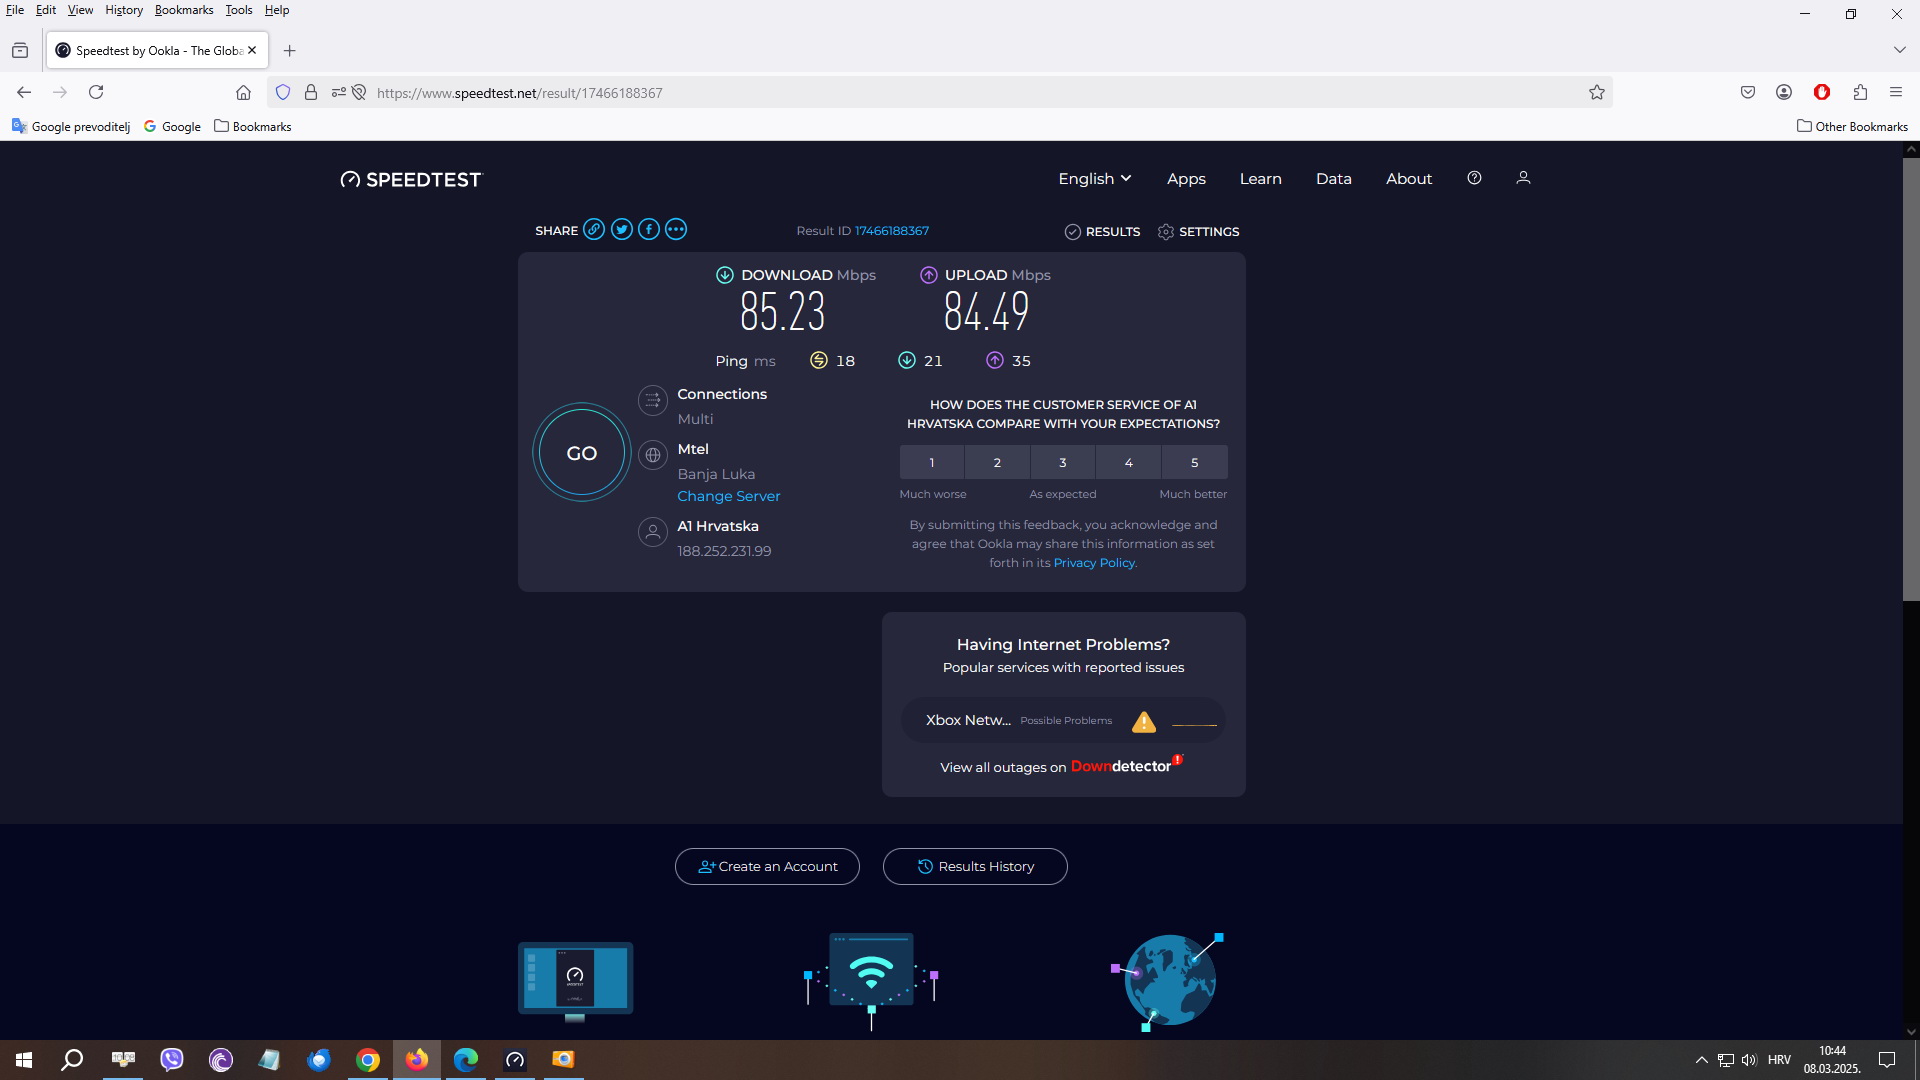Show hidden system tray icons
This screenshot has width=1920, height=1080.
point(1701,1060)
